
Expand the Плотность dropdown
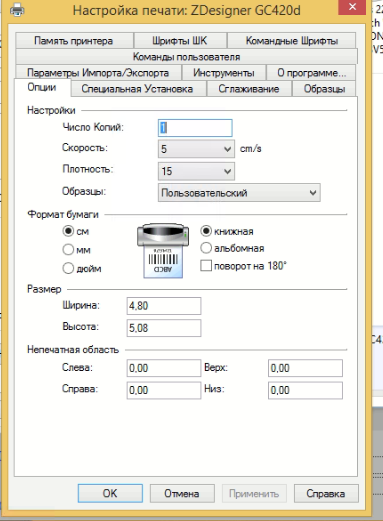pyautogui.click(x=196, y=171)
